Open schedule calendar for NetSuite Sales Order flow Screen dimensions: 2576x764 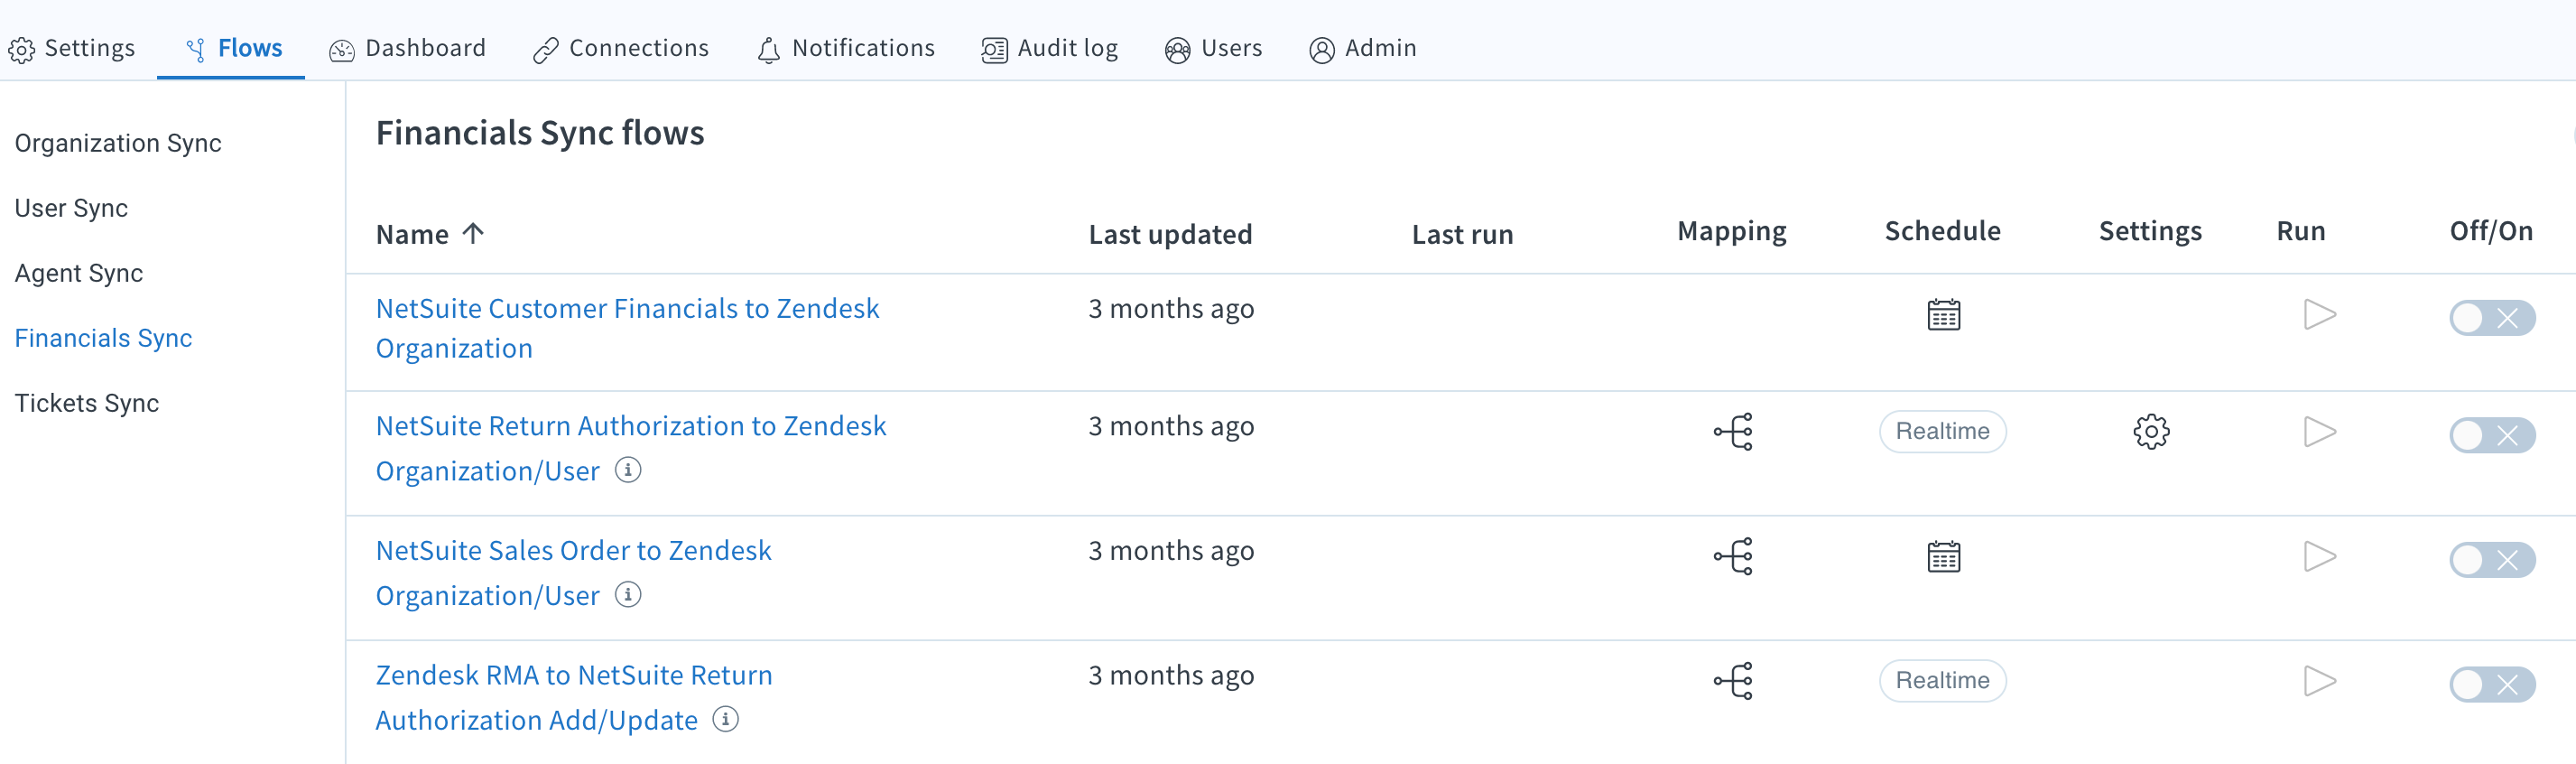tap(1943, 557)
